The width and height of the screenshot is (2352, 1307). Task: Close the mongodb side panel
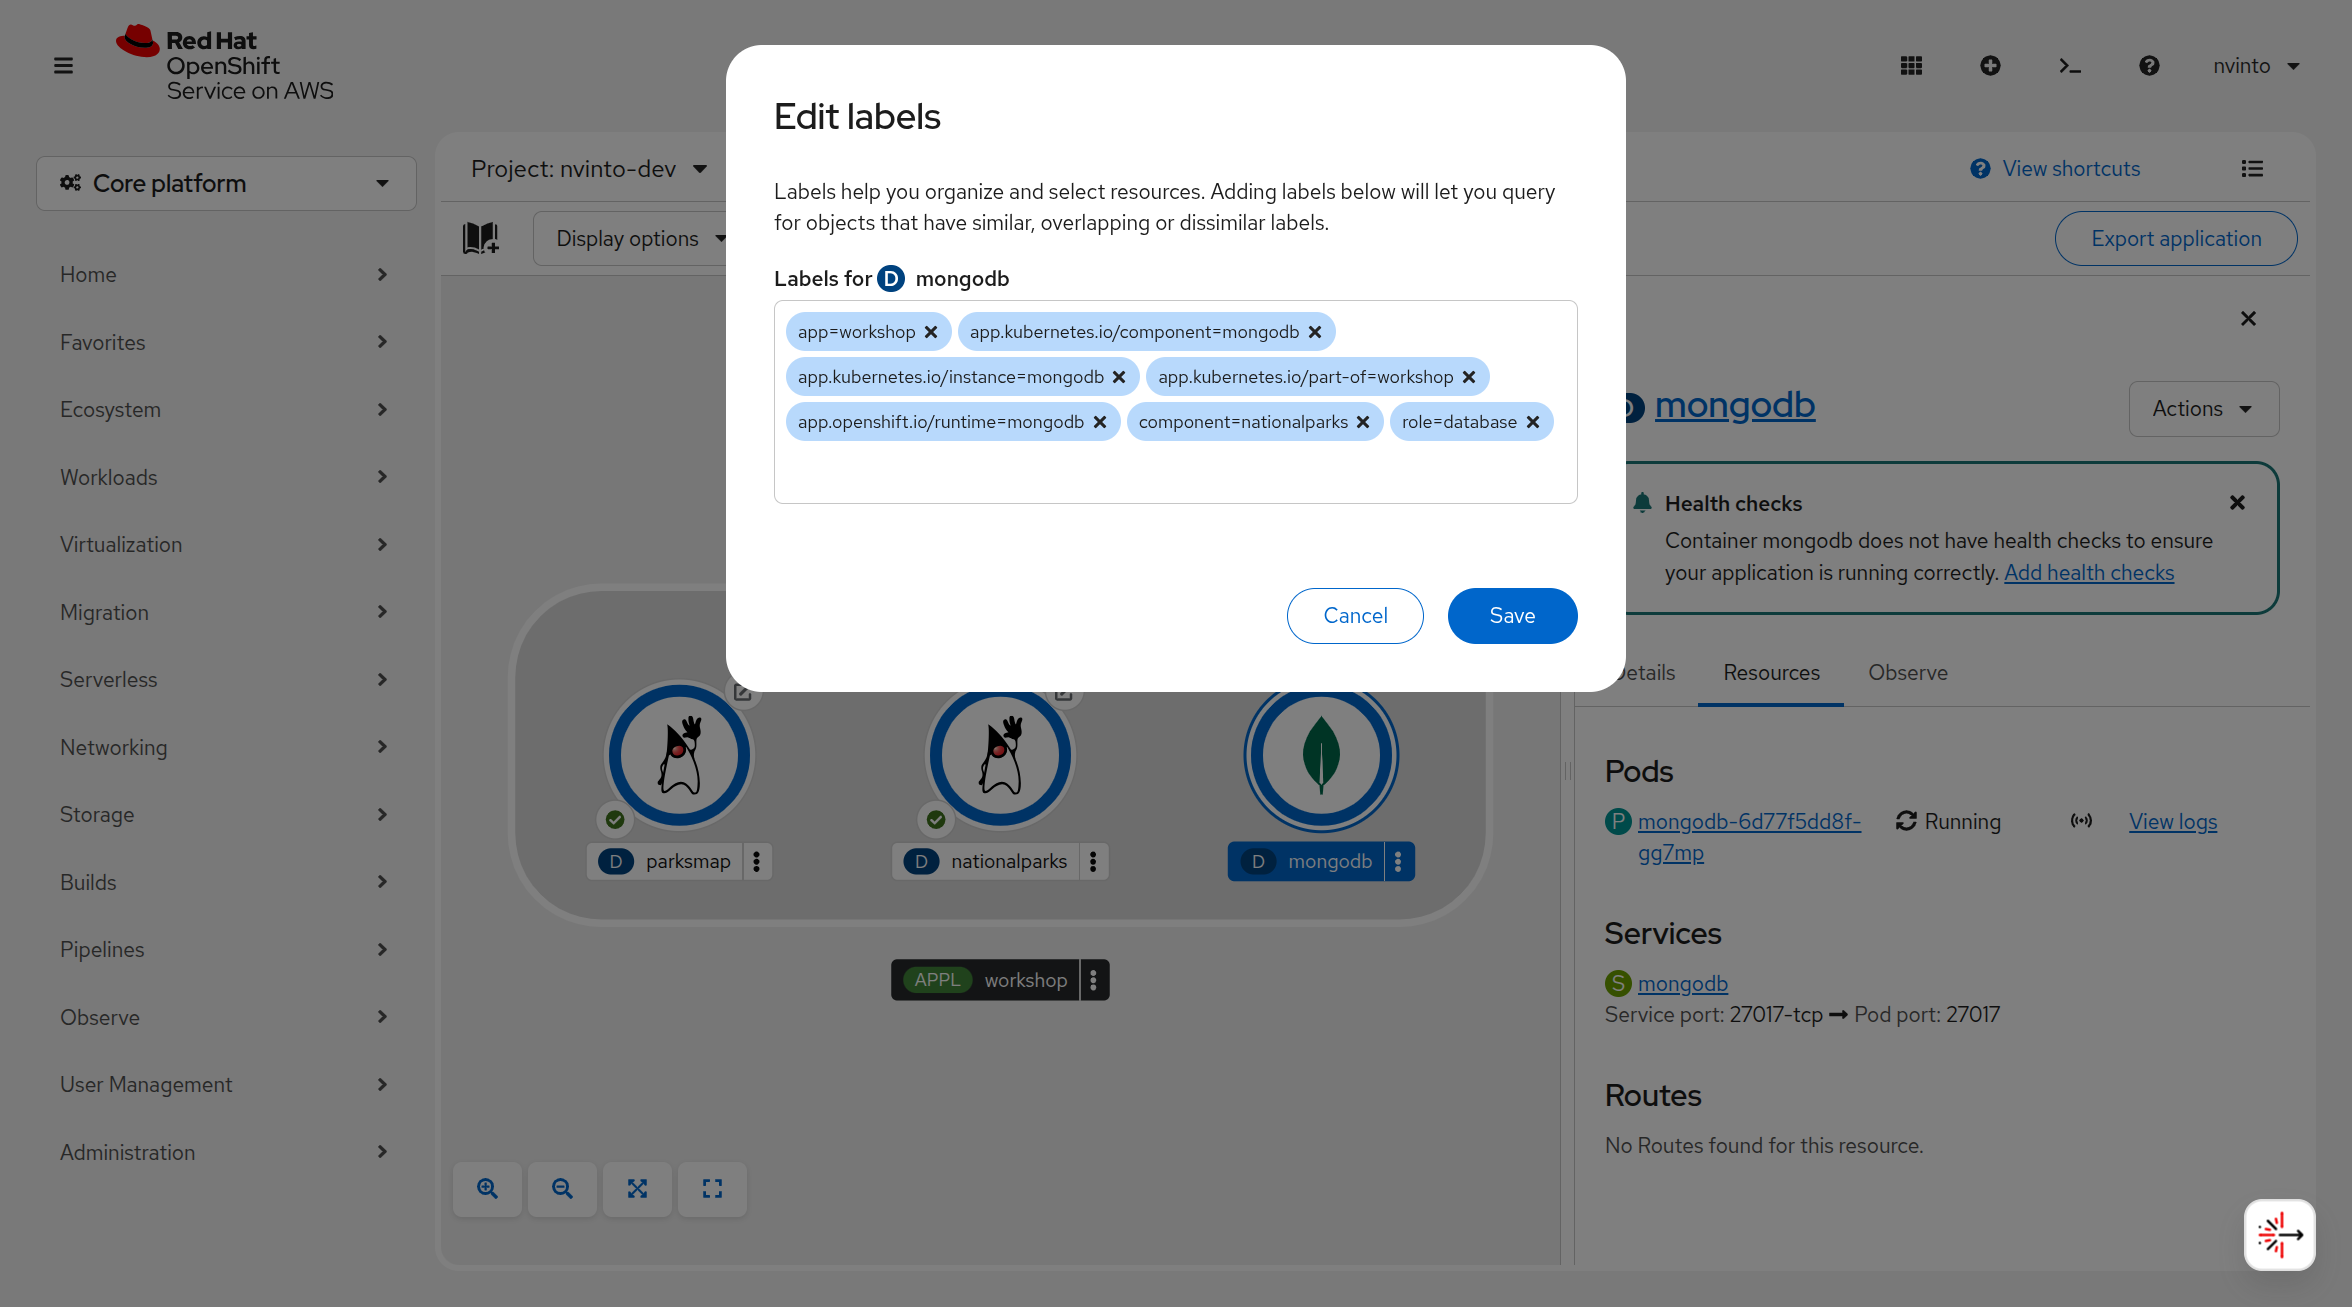point(2248,319)
